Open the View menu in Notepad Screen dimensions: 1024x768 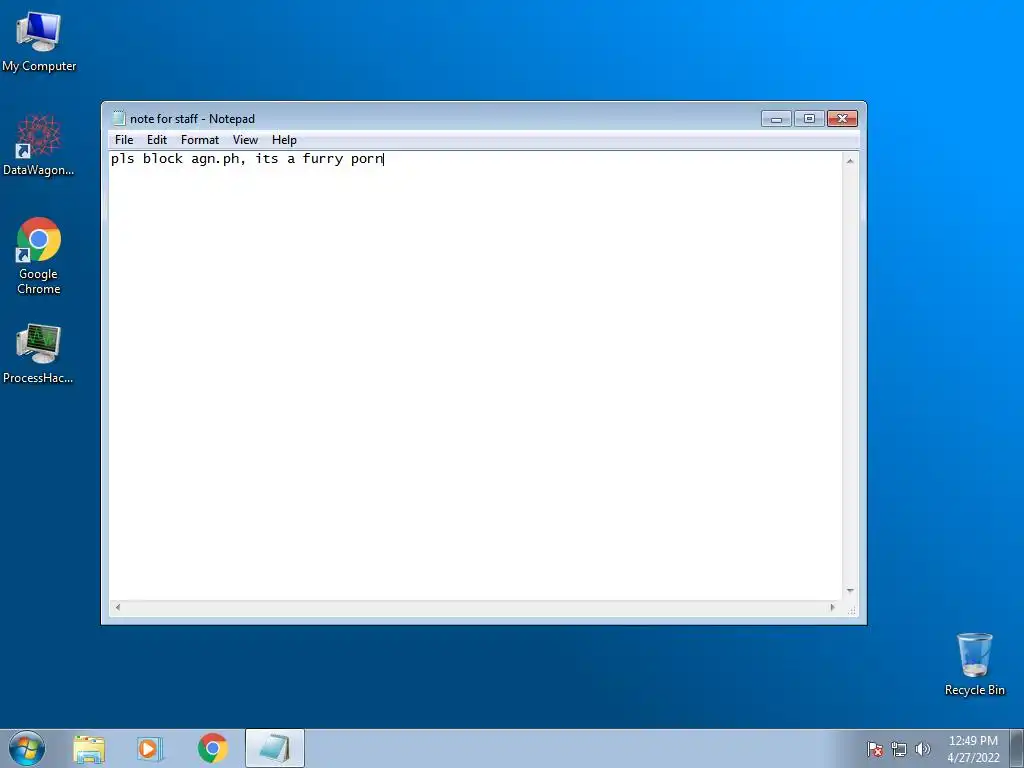(246, 140)
